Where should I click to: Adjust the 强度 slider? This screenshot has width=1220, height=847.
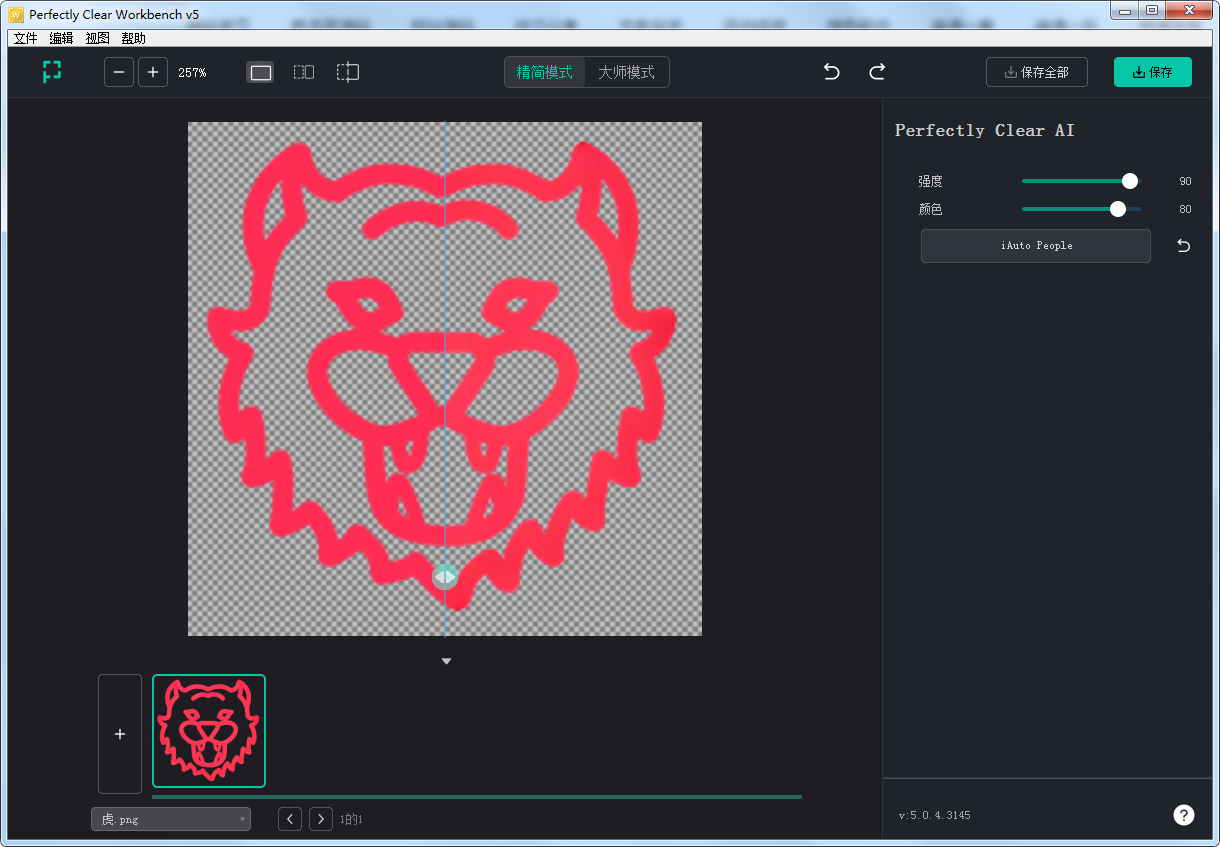[x=1129, y=181]
